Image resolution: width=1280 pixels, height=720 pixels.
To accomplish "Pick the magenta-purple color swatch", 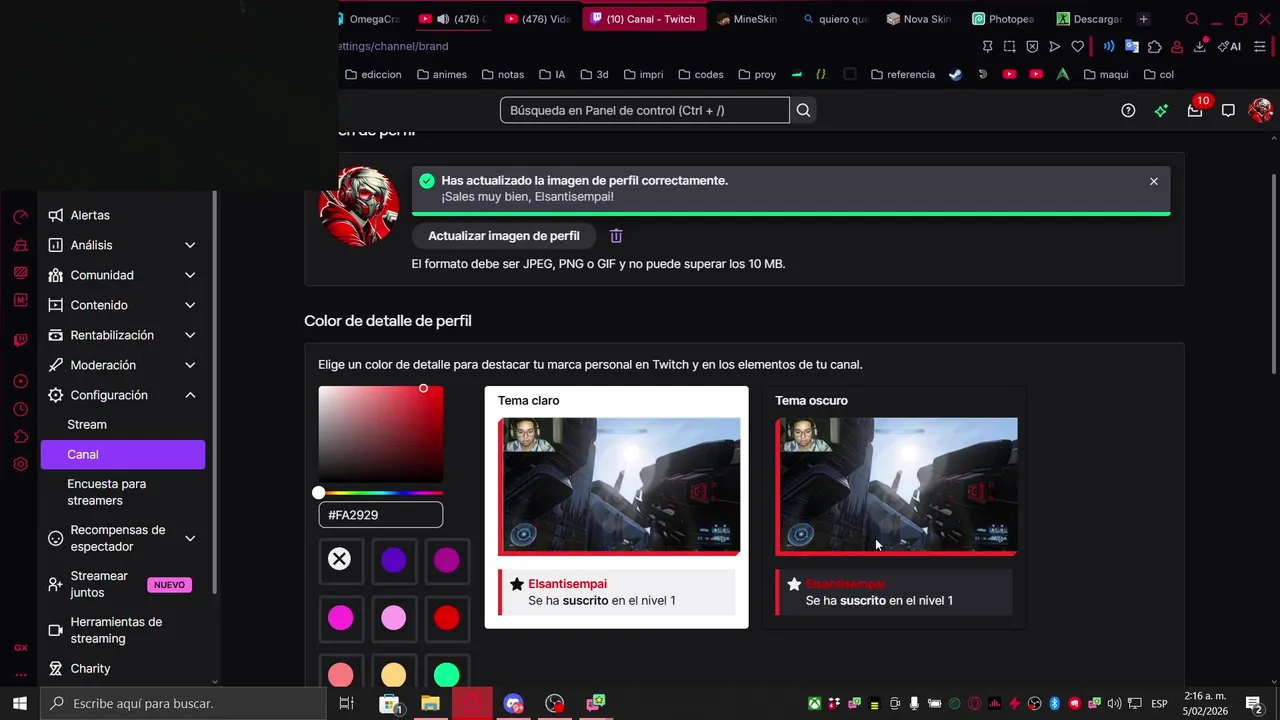I will pyautogui.click(x=447, y=560).
